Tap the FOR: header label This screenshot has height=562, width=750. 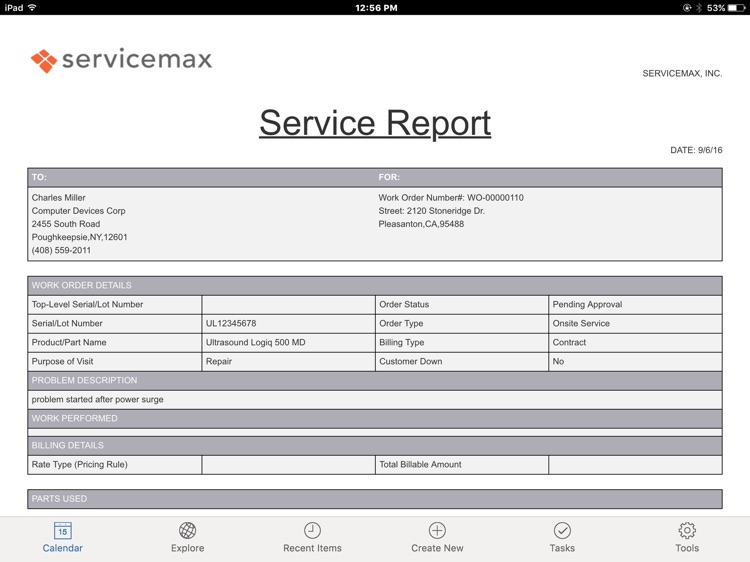click(x=389, y=177)
